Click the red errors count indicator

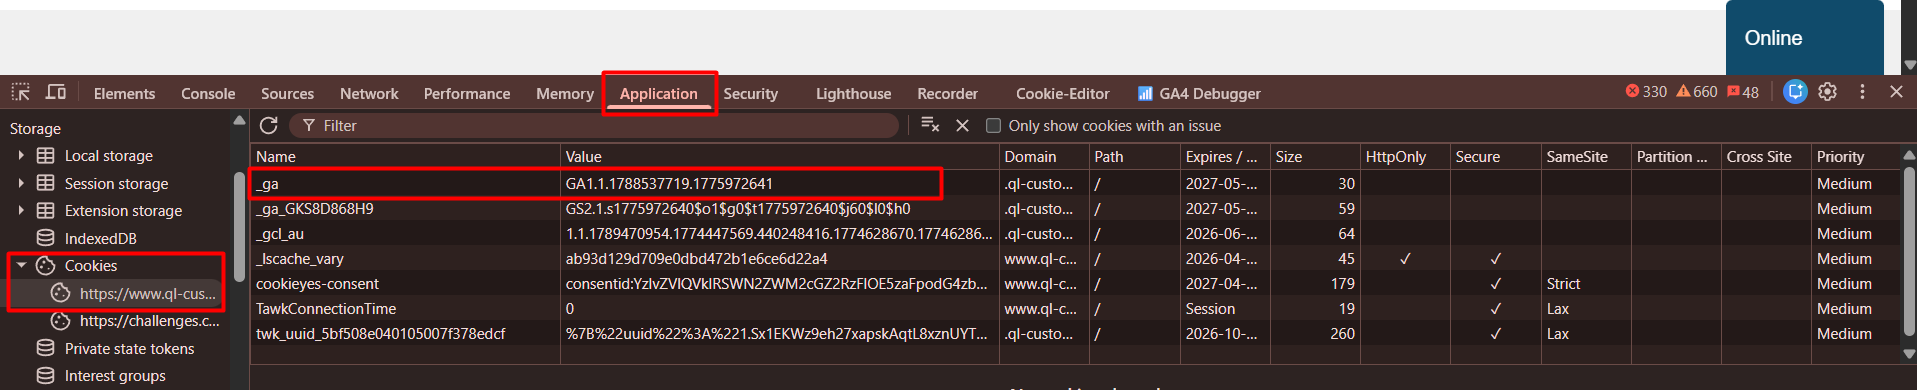(x=1646, y=92)
